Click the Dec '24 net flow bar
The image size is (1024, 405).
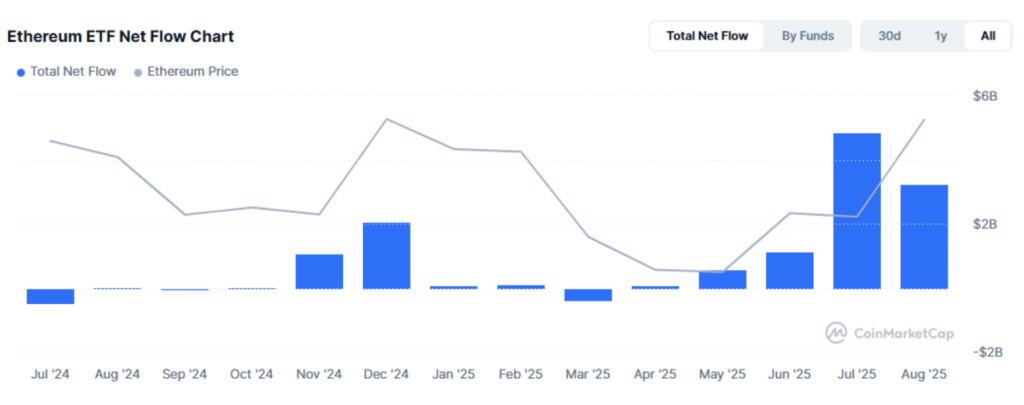click(x=387, y=255)
